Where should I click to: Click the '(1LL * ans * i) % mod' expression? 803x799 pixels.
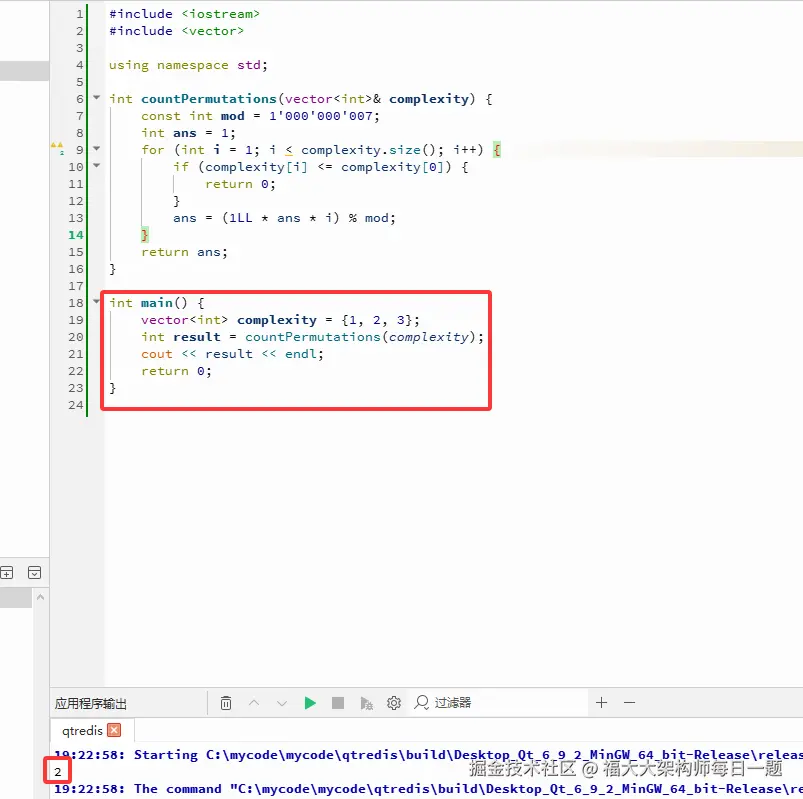pyautogui.click(x=305, y=218)
